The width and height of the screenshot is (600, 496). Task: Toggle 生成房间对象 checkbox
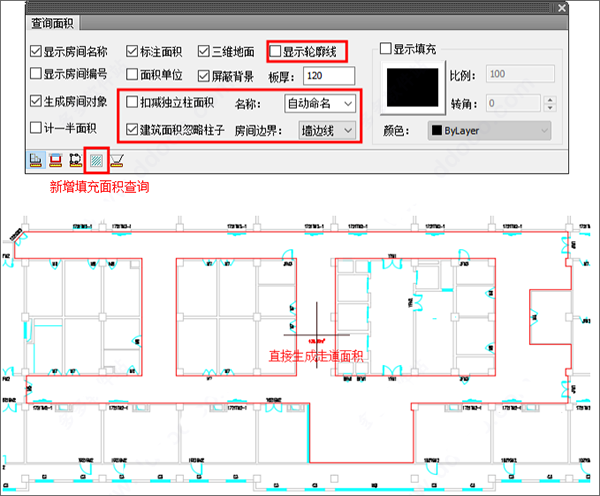[36, 101]
